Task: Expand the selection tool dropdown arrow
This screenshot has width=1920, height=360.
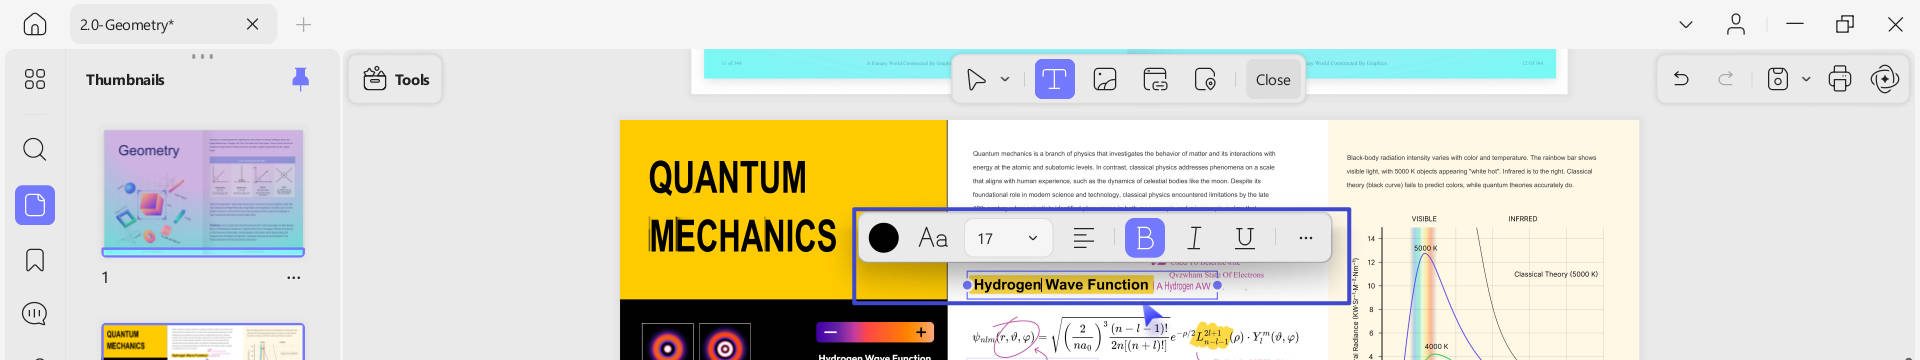Action: (1005, 79)
